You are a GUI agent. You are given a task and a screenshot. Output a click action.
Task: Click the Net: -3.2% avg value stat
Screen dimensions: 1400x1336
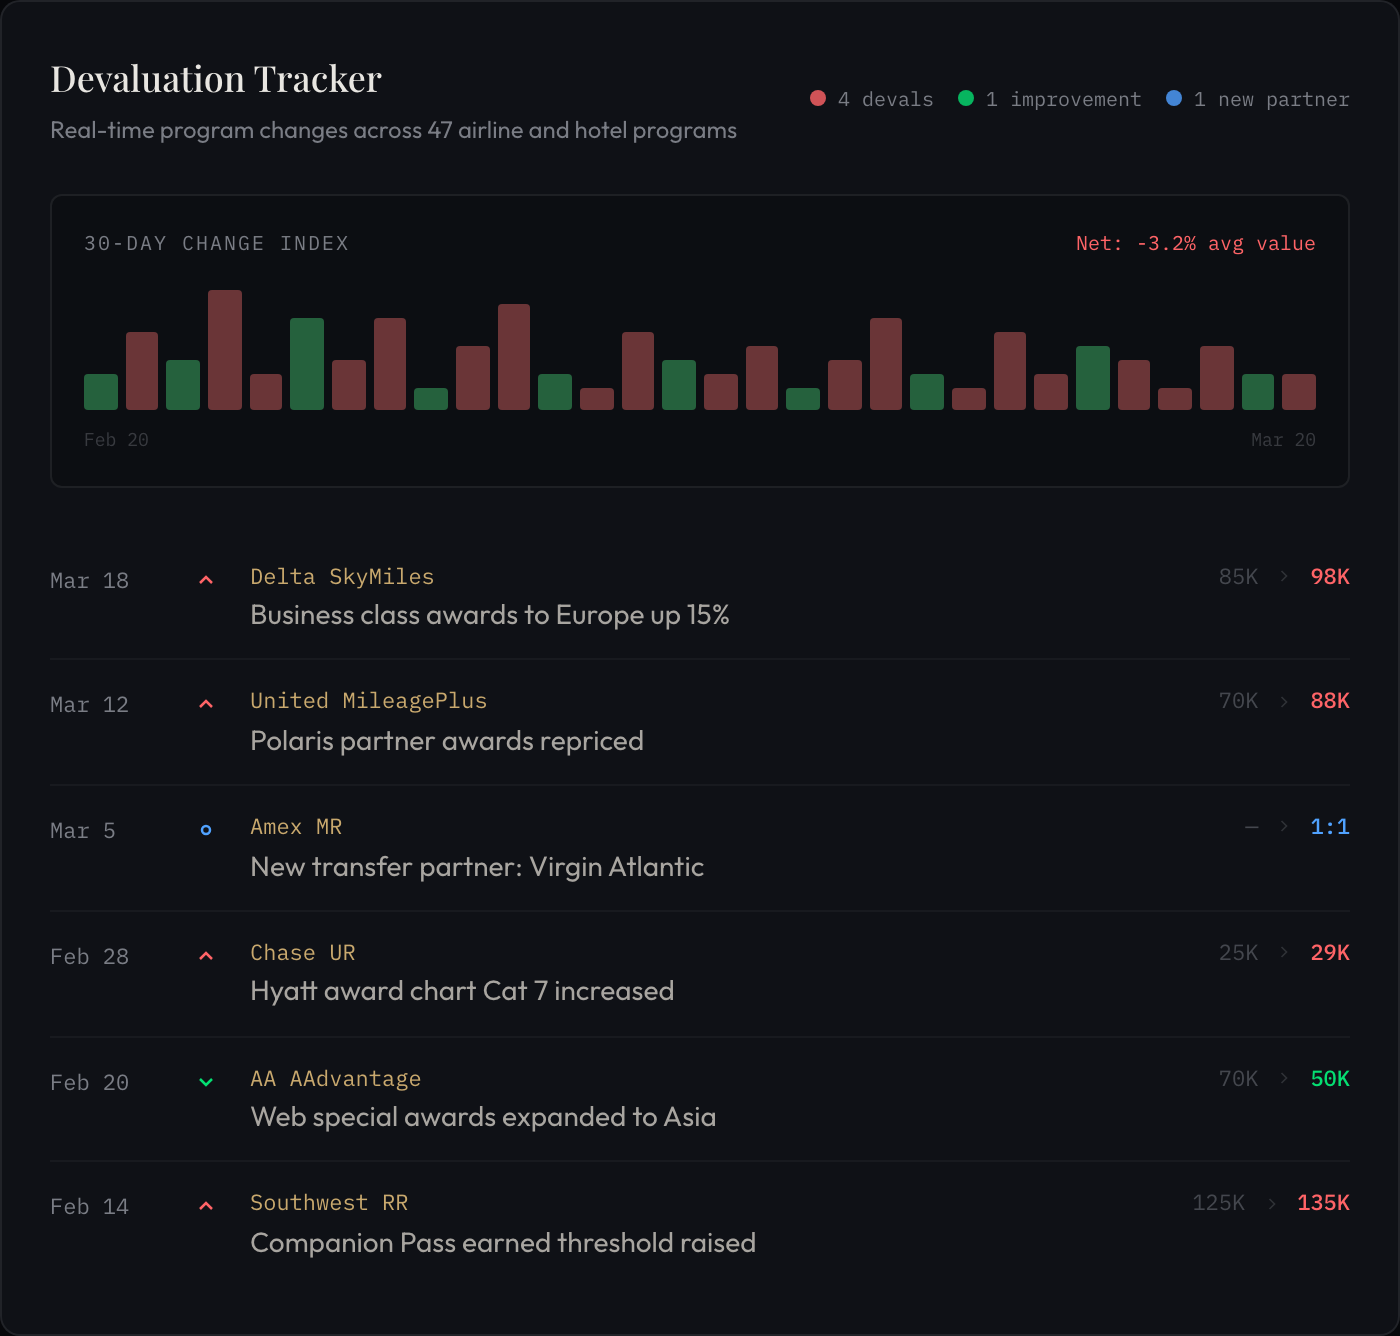pyautogui.click(x=1196, y=243)
